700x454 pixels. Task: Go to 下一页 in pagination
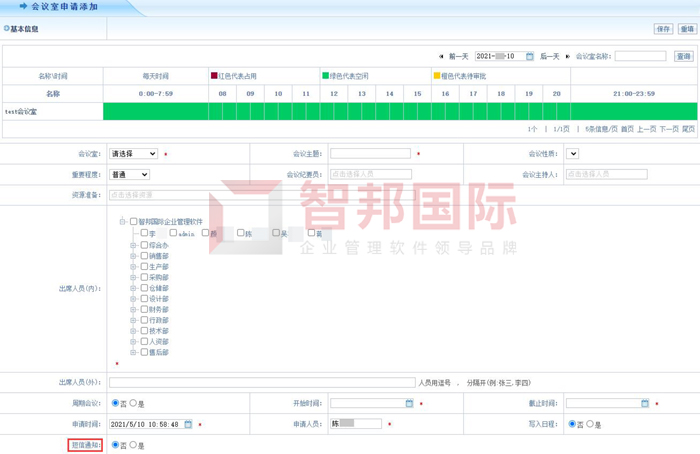tap(669, 129)
